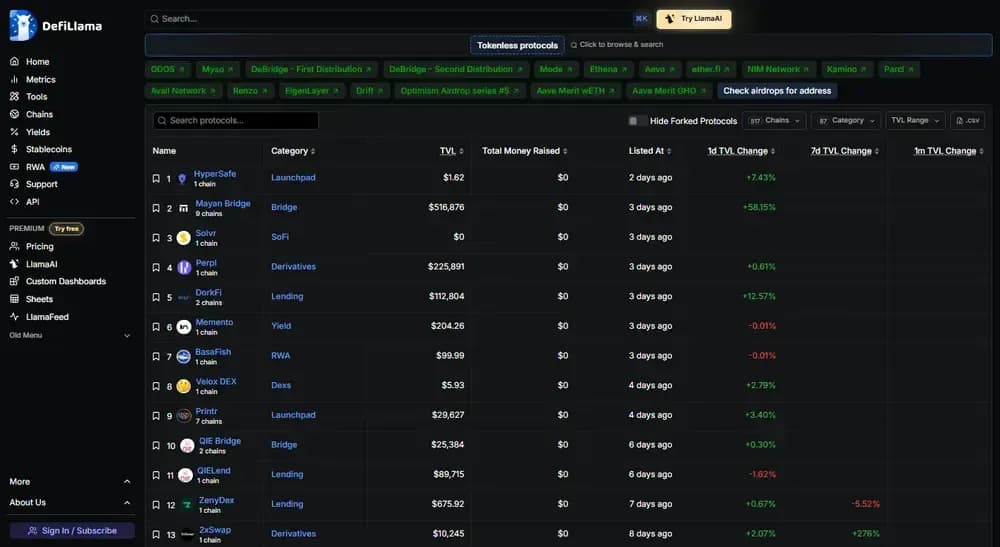This screenshot has width=1000, height=547.
Task: Expand the Old Menu section
Action: click(126, 336)
